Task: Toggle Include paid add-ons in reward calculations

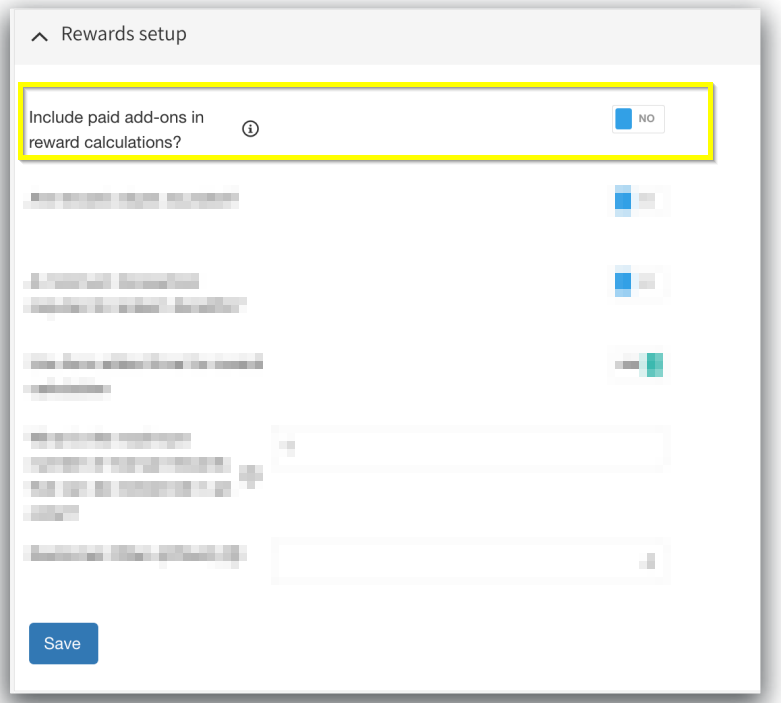Action: 638,119
